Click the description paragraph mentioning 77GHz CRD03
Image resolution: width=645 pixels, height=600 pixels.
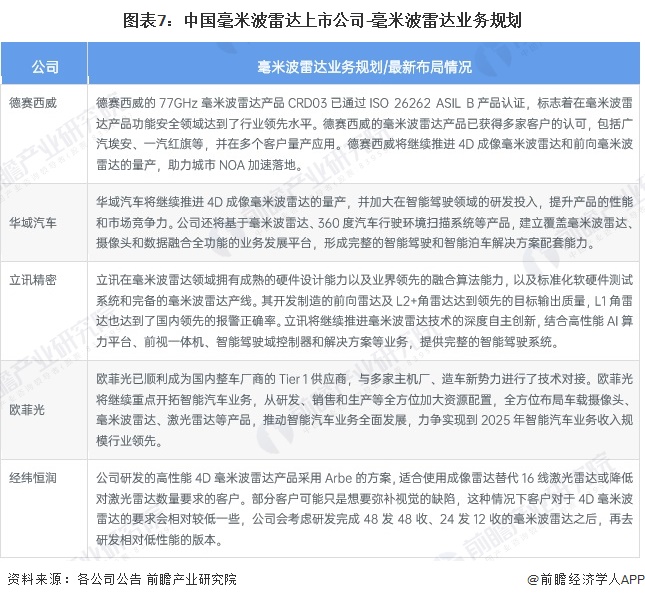364,134
